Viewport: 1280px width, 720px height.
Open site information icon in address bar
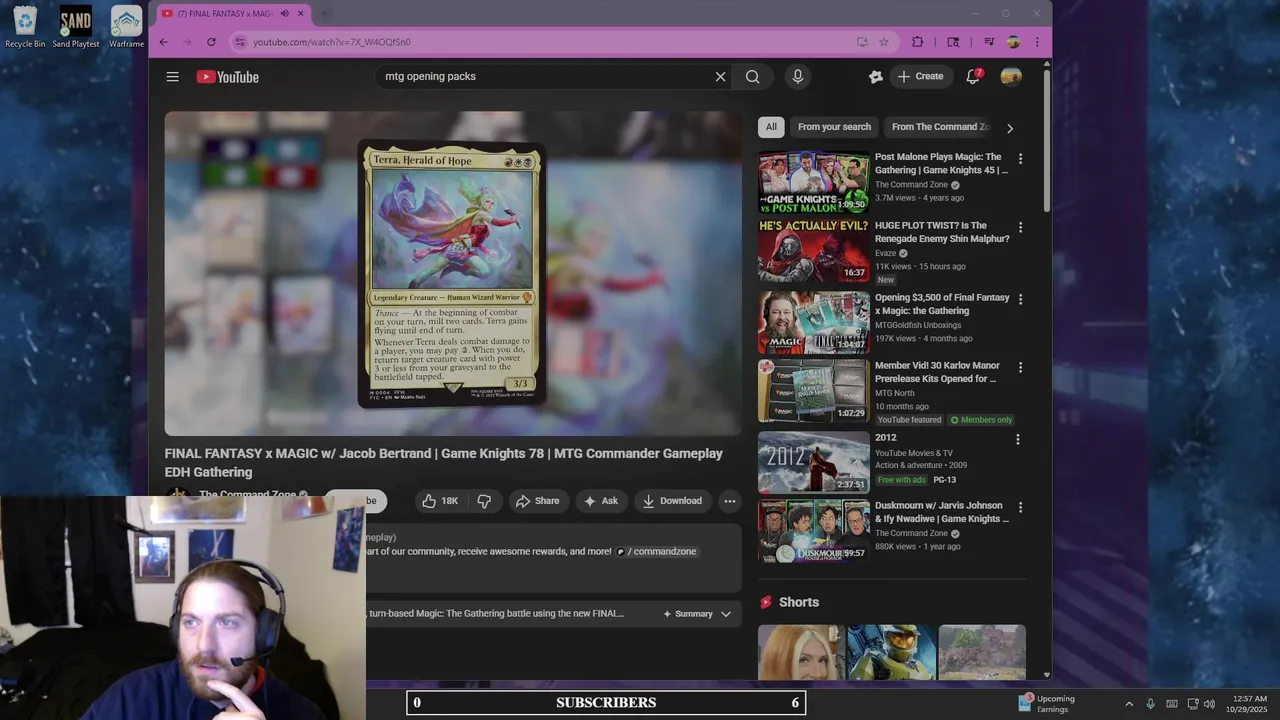239,42
